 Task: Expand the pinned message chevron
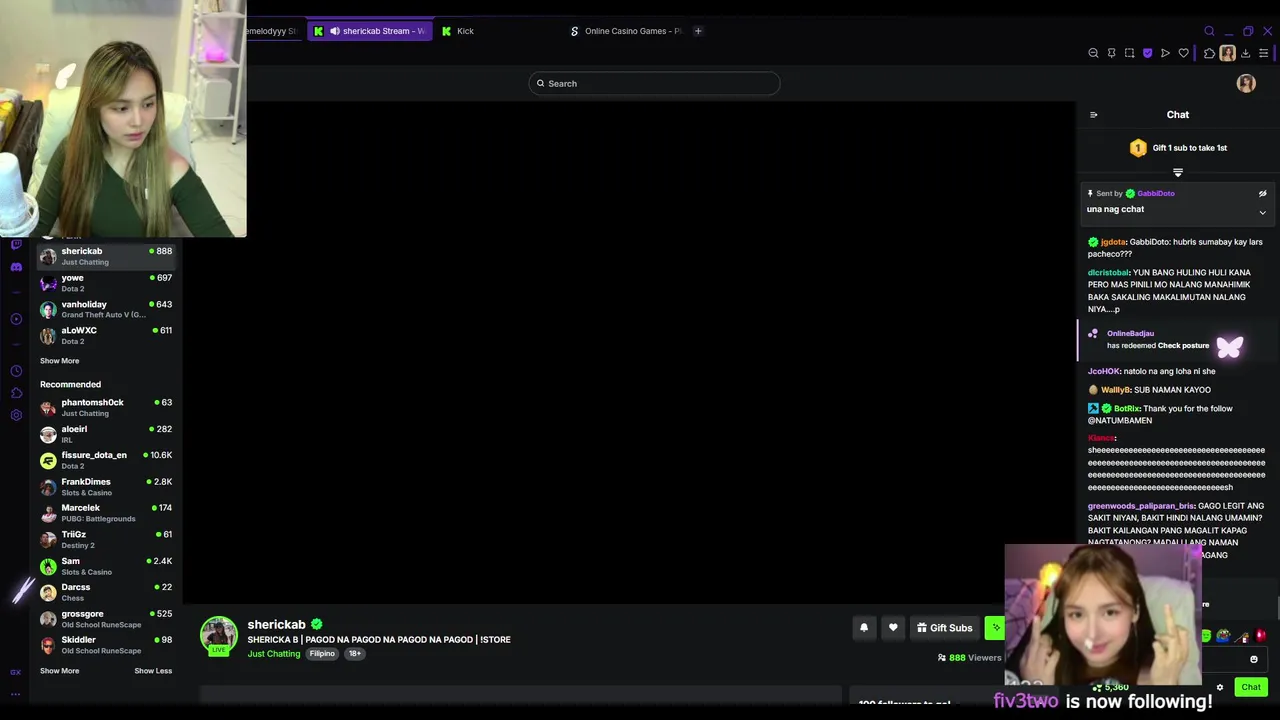[x=1262, y=212]
